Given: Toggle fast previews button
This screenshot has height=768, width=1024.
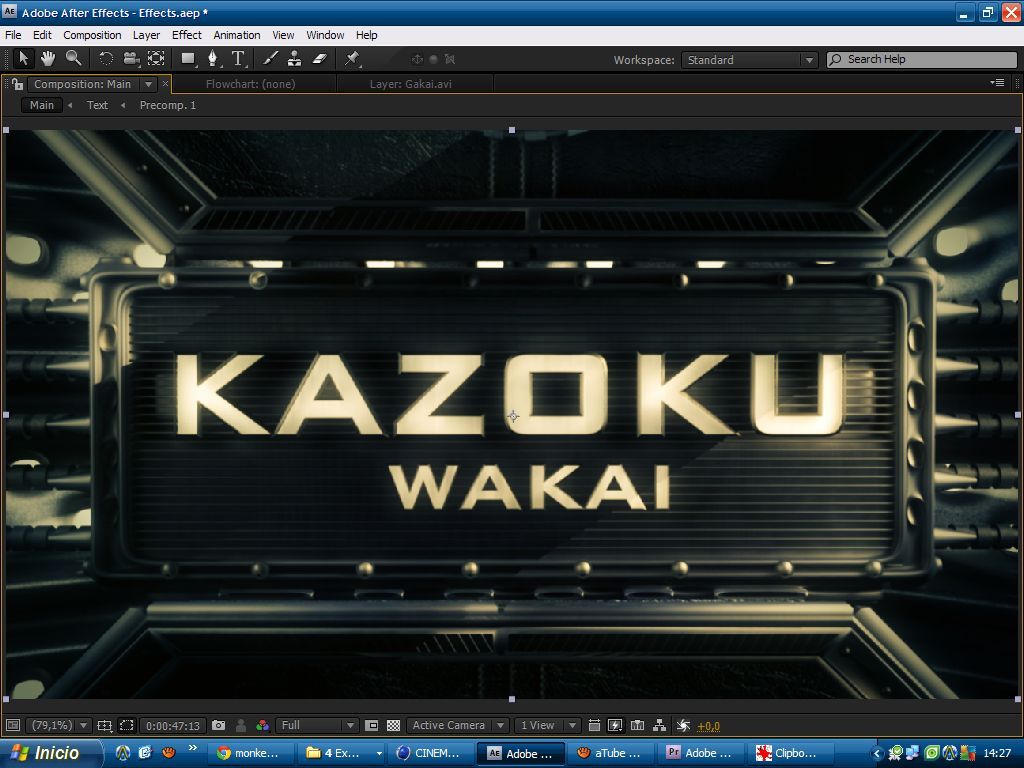Looking at the screenshot, I should pyautogui.click(x=615, y=726).
